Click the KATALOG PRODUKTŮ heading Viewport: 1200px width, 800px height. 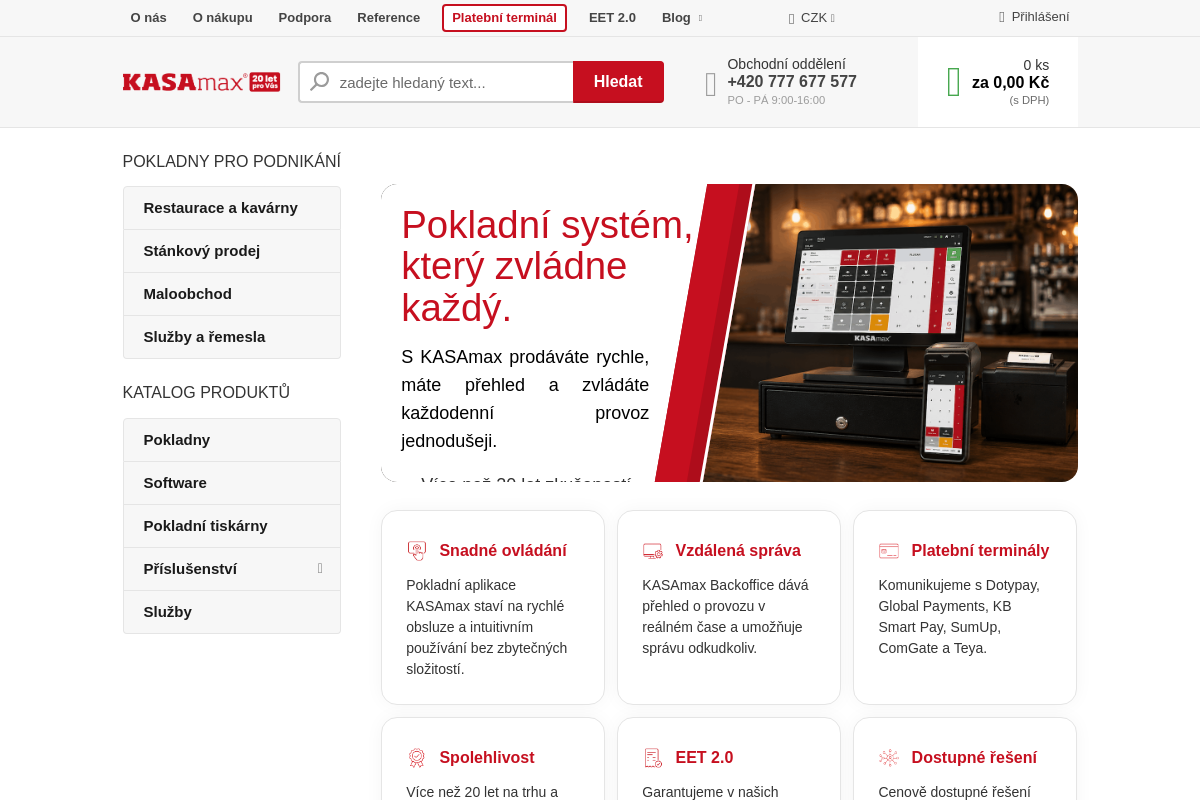(206, 393)
